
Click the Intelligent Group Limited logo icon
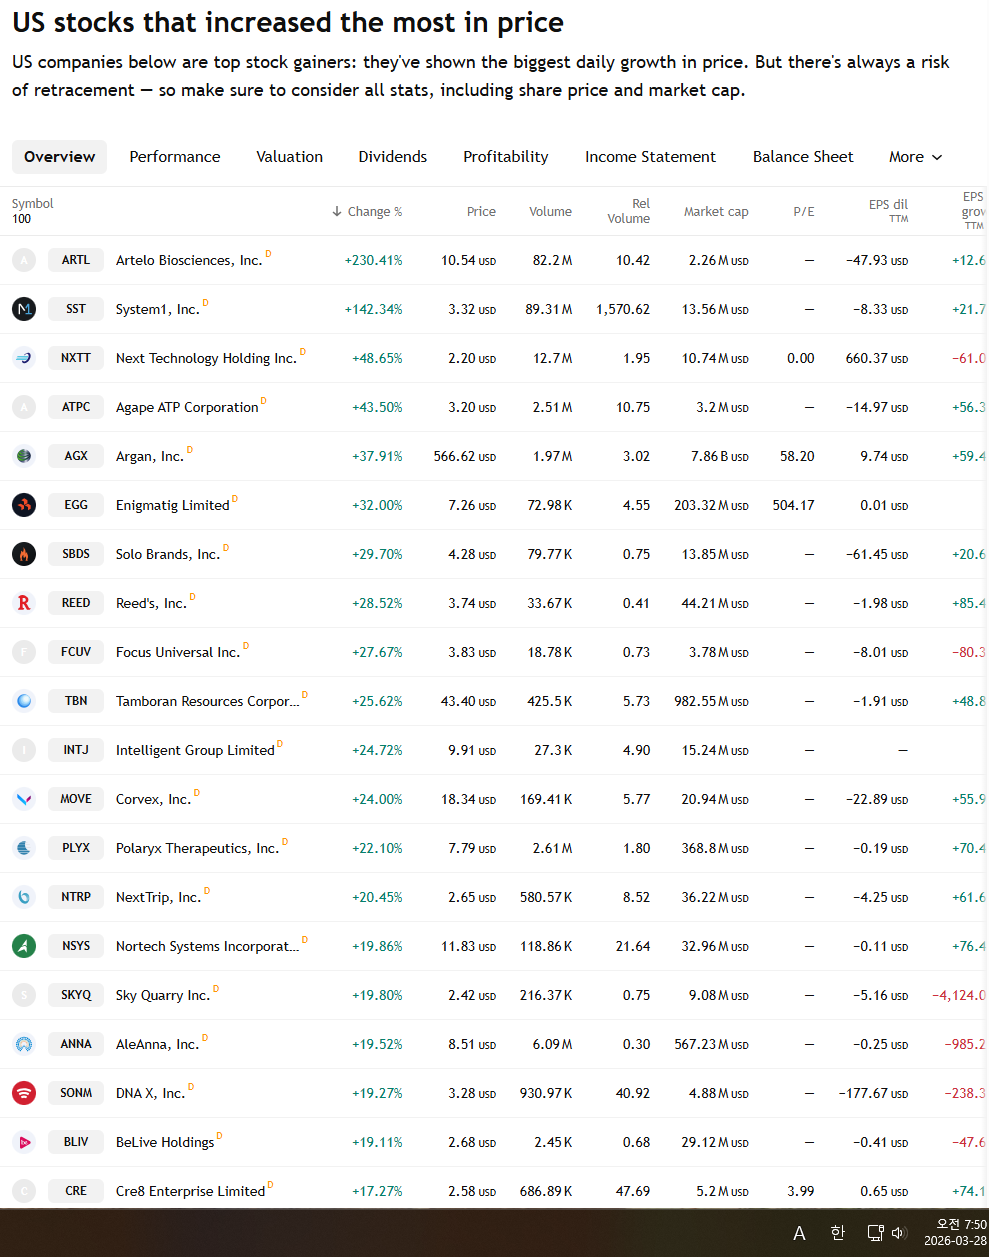(x=24, y=750)
